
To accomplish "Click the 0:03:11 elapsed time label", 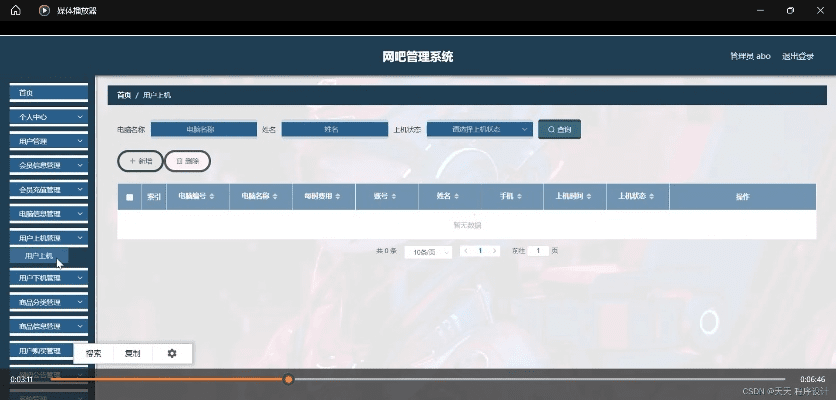I will [21, 379].
